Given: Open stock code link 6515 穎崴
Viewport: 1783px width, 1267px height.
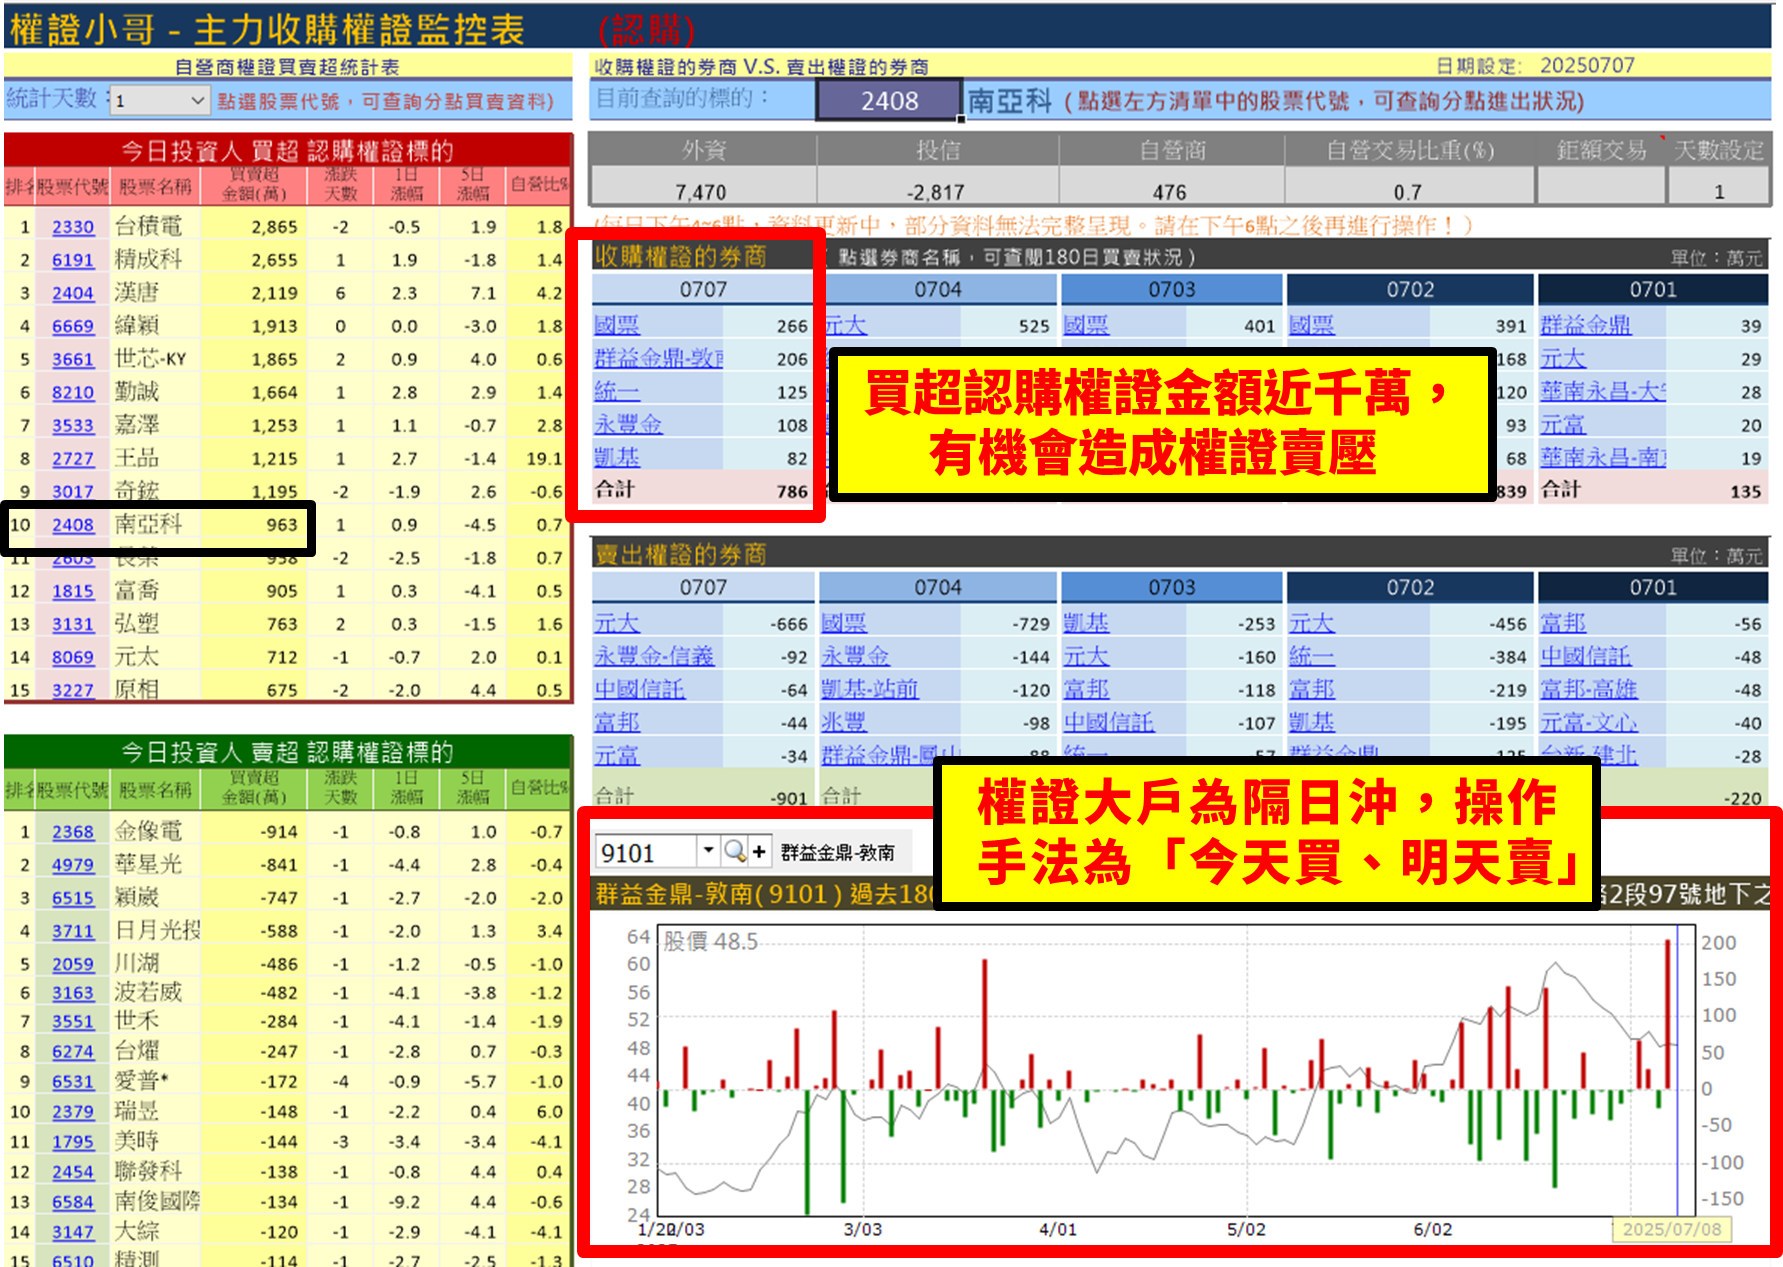Looking at the screenshot, I should tap(73, 898).
